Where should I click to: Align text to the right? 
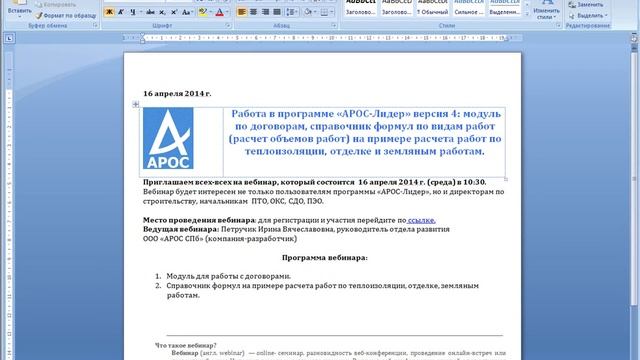pyautogui.click(x=265, y=12)
